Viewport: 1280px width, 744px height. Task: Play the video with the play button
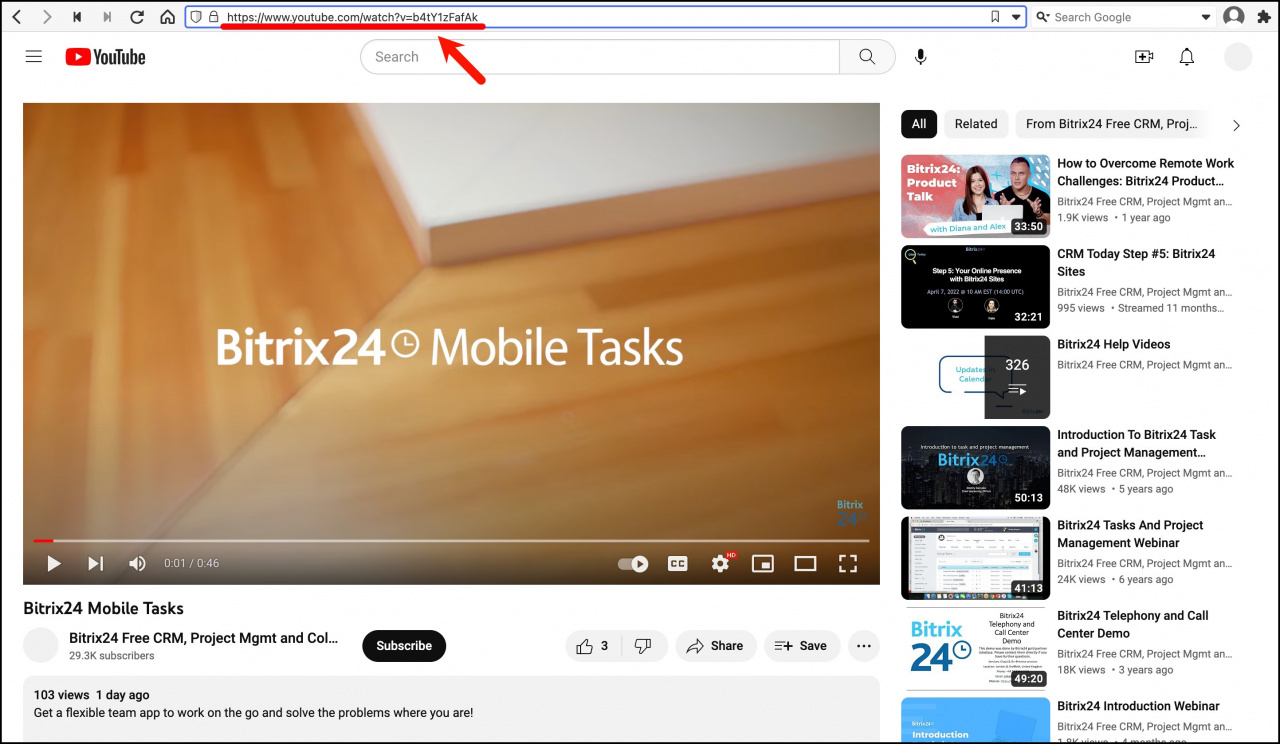pyautogui.click(x=54, y=564)
